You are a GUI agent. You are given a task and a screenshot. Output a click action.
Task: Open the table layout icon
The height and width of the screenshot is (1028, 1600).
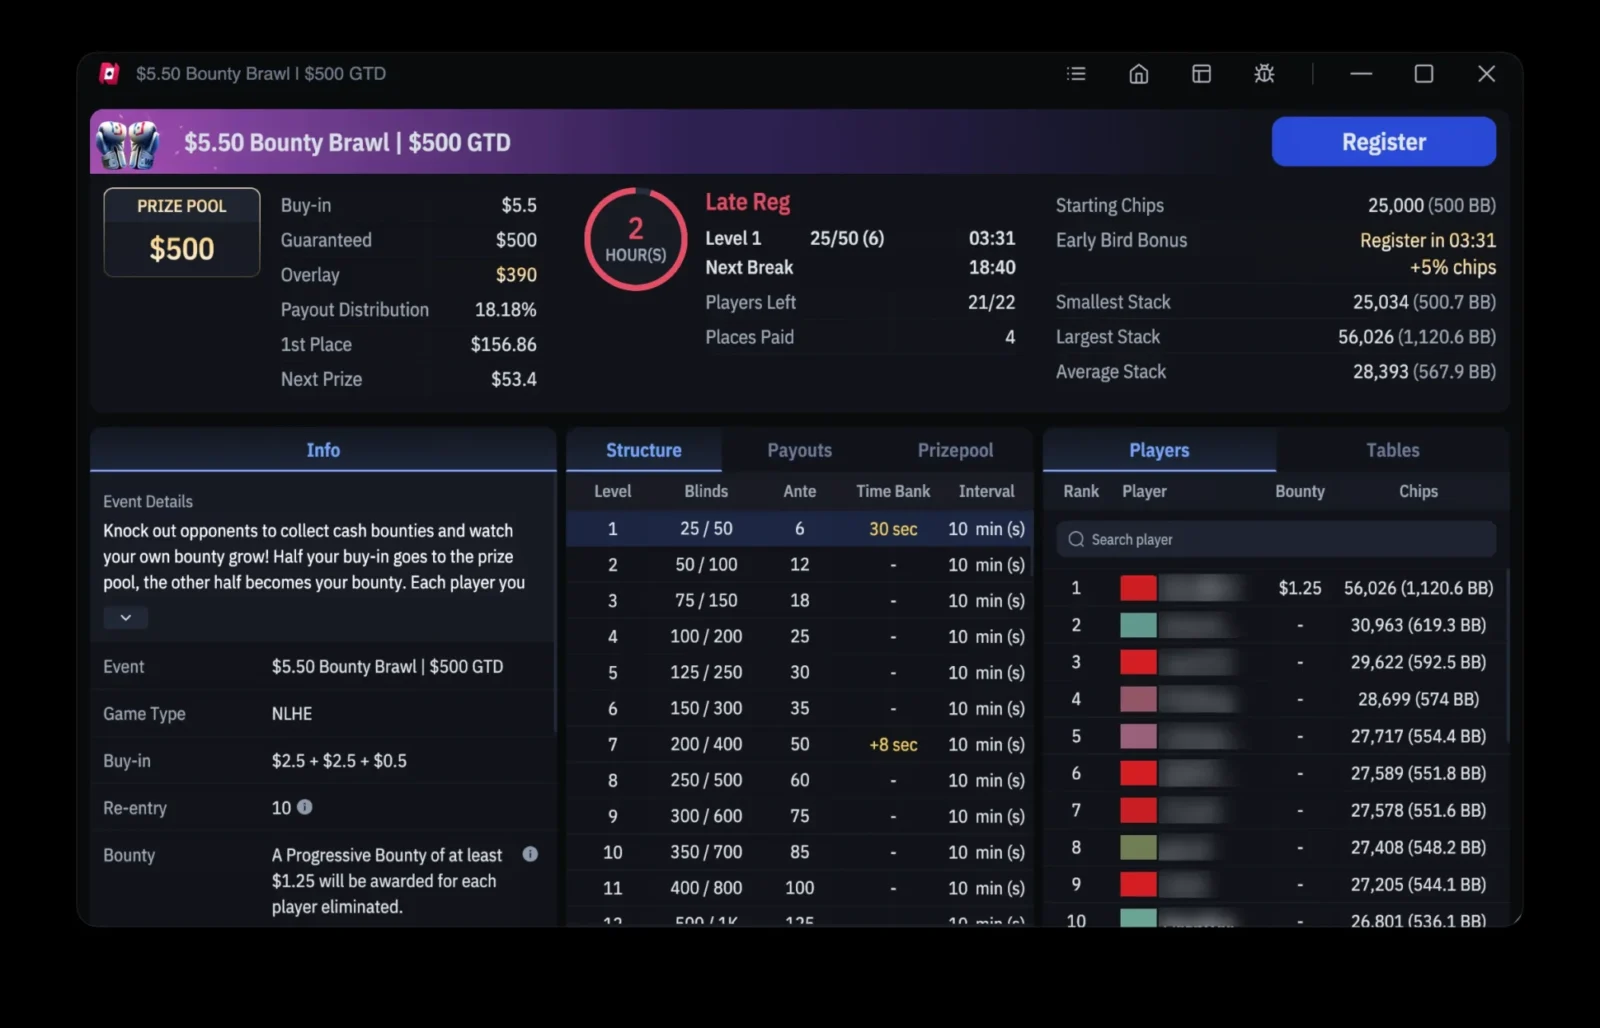pyautogui.click(x=1201, y=74)
